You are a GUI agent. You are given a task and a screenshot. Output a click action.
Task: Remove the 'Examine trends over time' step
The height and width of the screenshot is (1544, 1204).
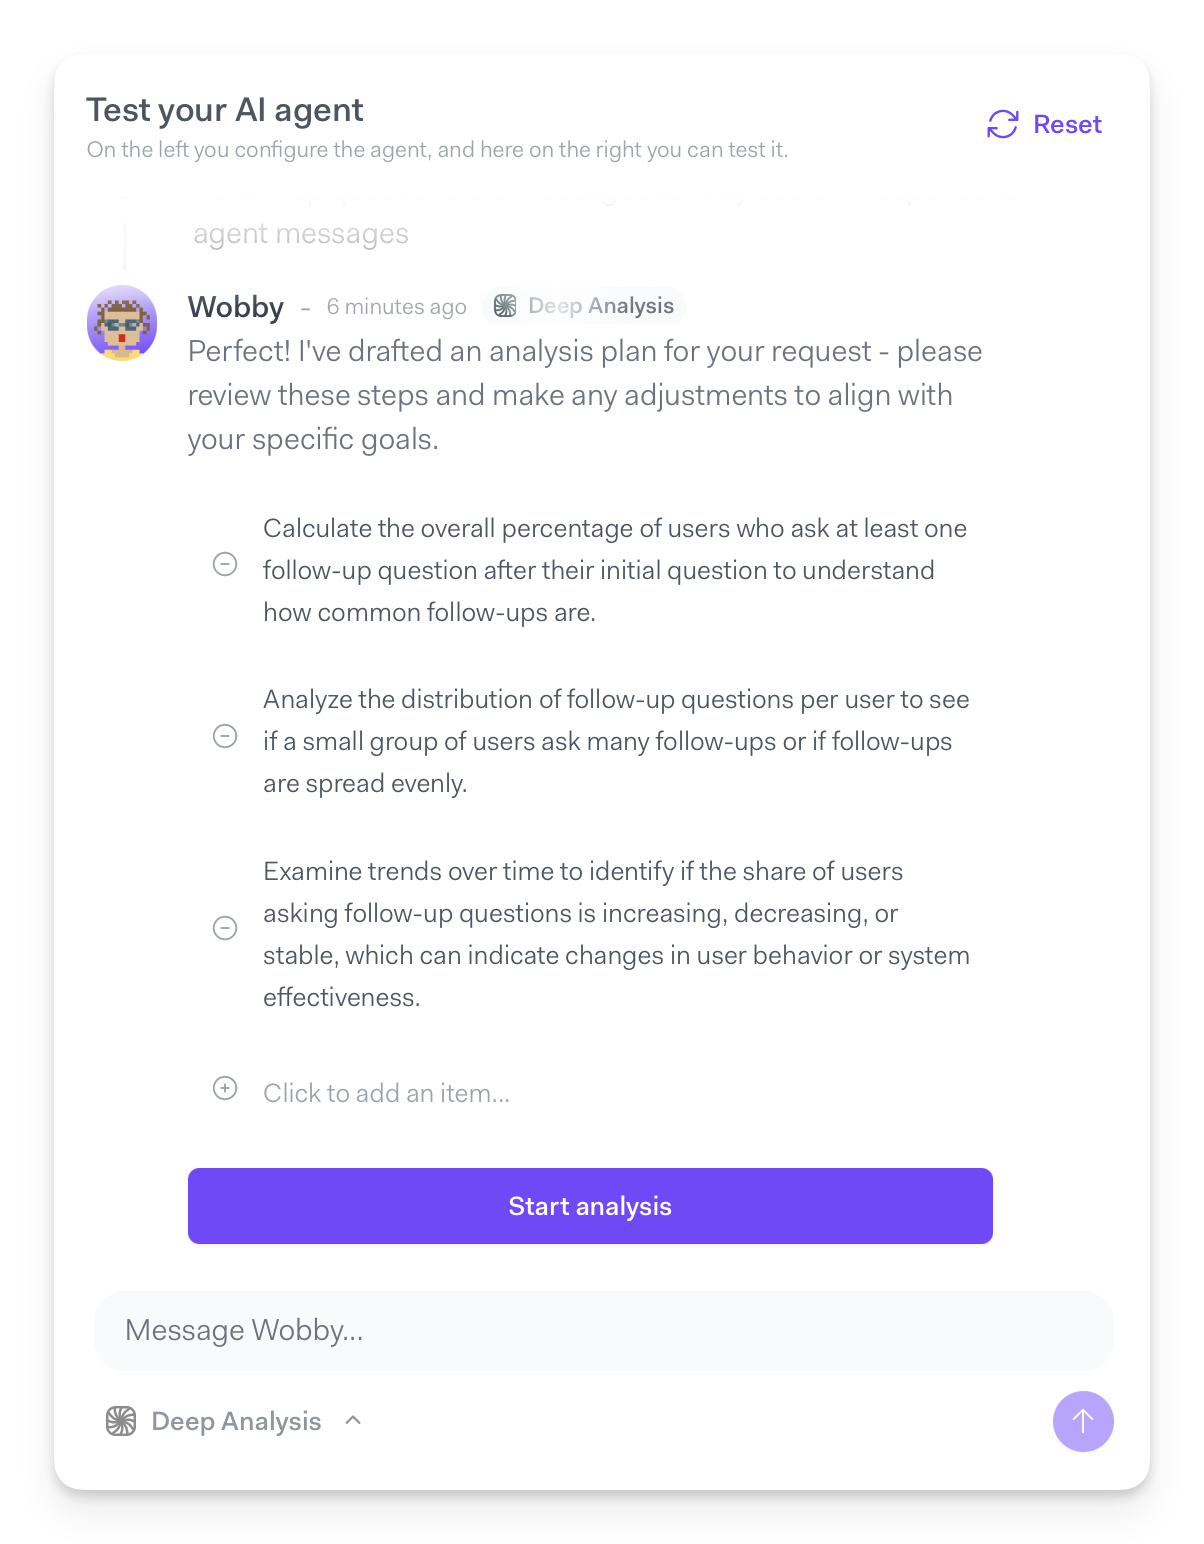coord(225,928)
